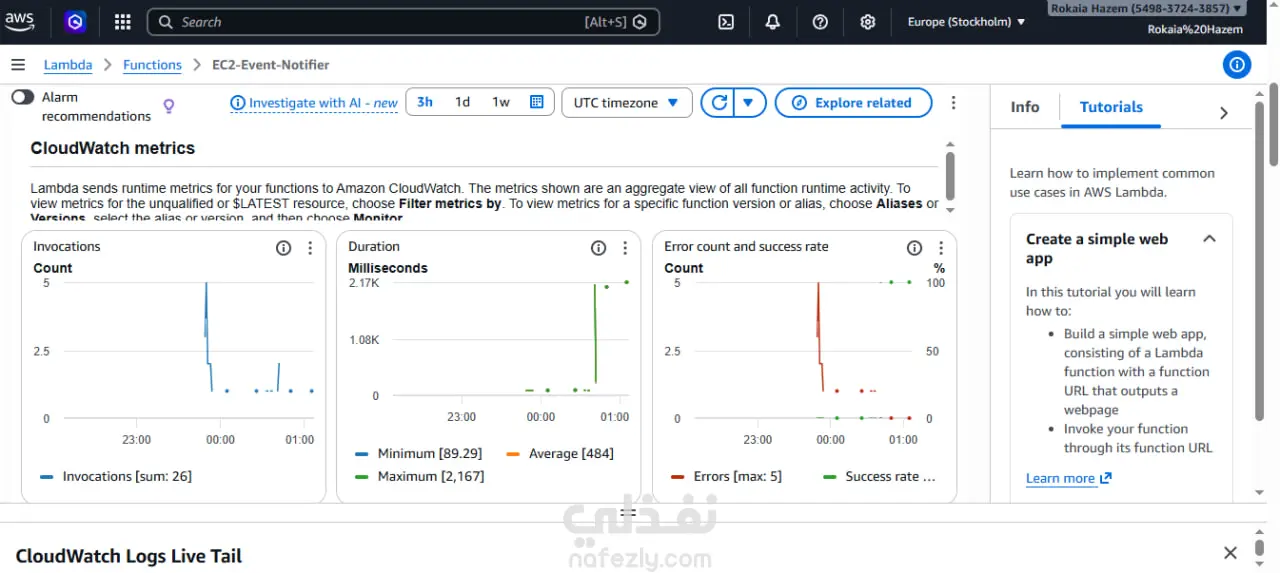
Task: Click the CloudWatch Logs Live Tail title
Action: tap(129, 556)
